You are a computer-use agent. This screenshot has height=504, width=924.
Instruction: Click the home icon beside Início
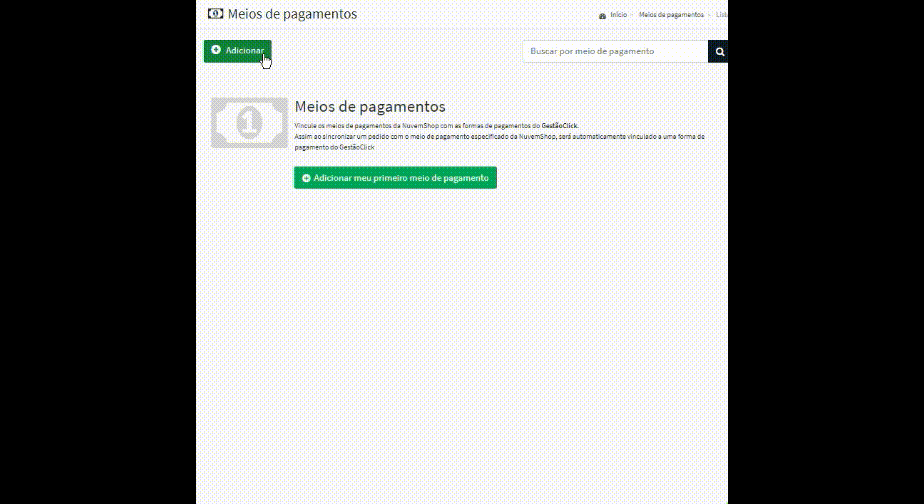tap(602, 16)
